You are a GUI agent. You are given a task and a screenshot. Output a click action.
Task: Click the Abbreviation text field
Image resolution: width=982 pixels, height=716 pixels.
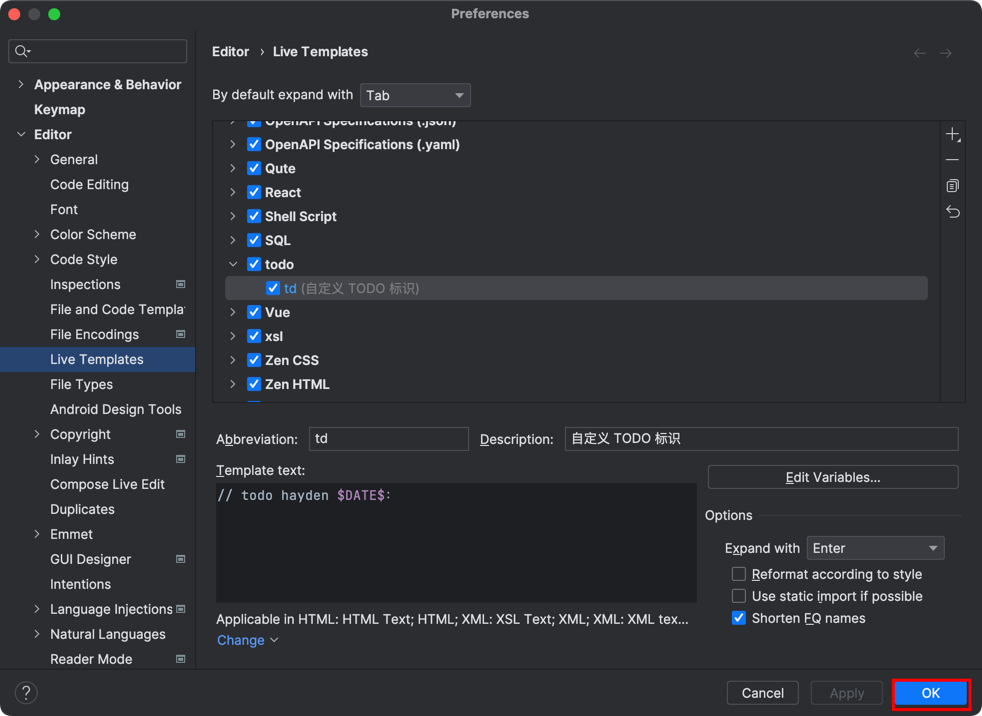pyautogui.click(x=388, y=438)
